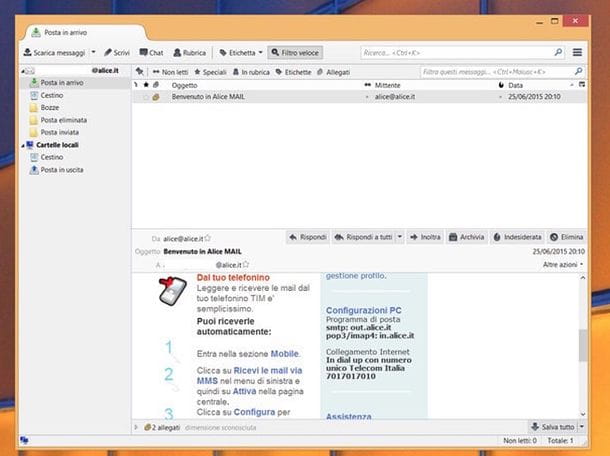Select the Posta in arrivo tab
This screenshot has height=456, width=610.
pos(68,33)
